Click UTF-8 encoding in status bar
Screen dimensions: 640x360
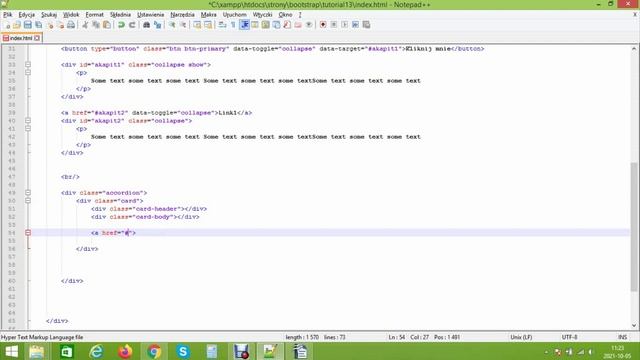[569, 337]
